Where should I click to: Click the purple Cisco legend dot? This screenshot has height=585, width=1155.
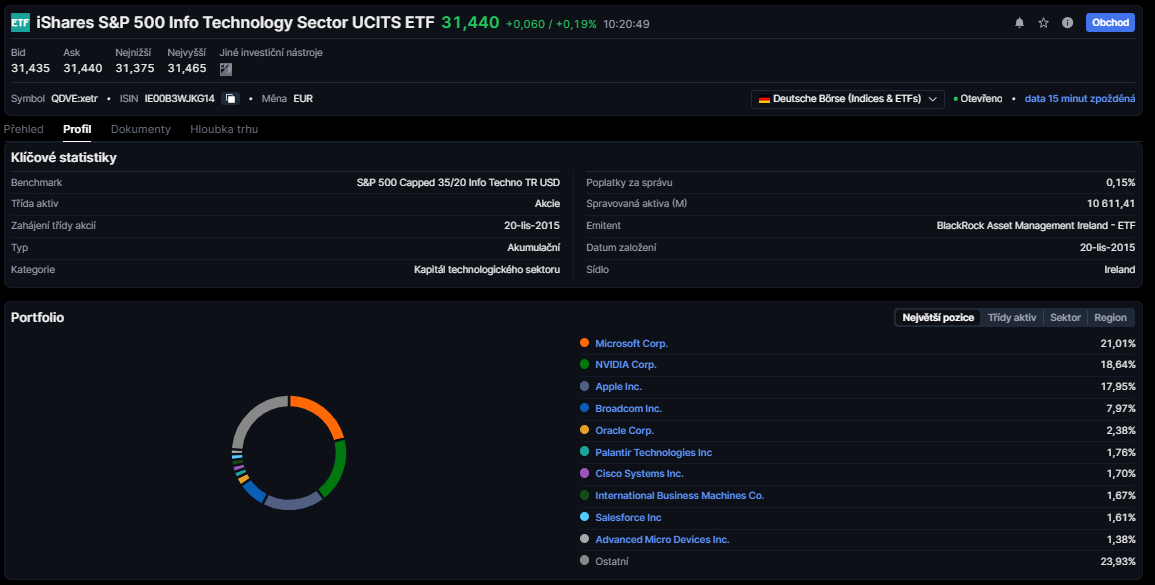[x=584, y=473]
